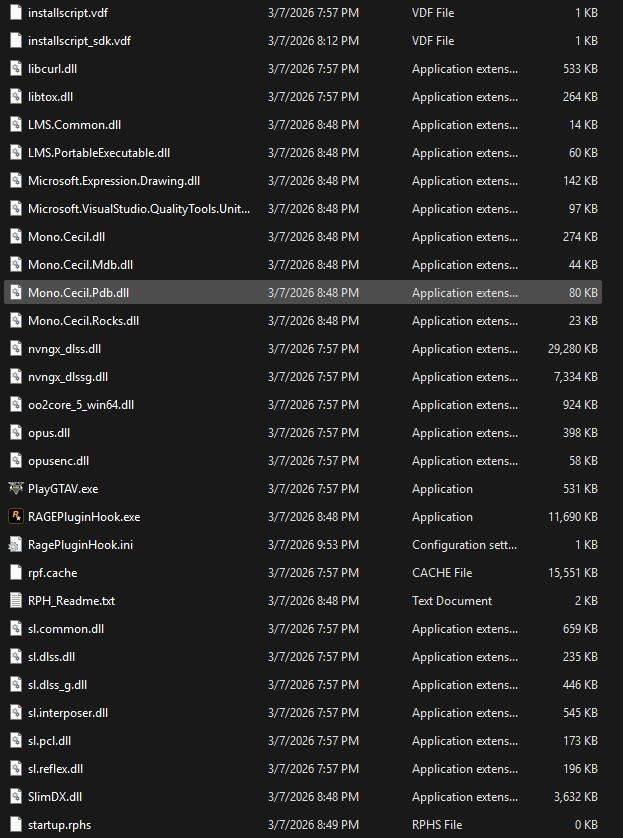Click the 15,551 KB size value
Viewport: 623px width, 838px height.
point(573,573)
